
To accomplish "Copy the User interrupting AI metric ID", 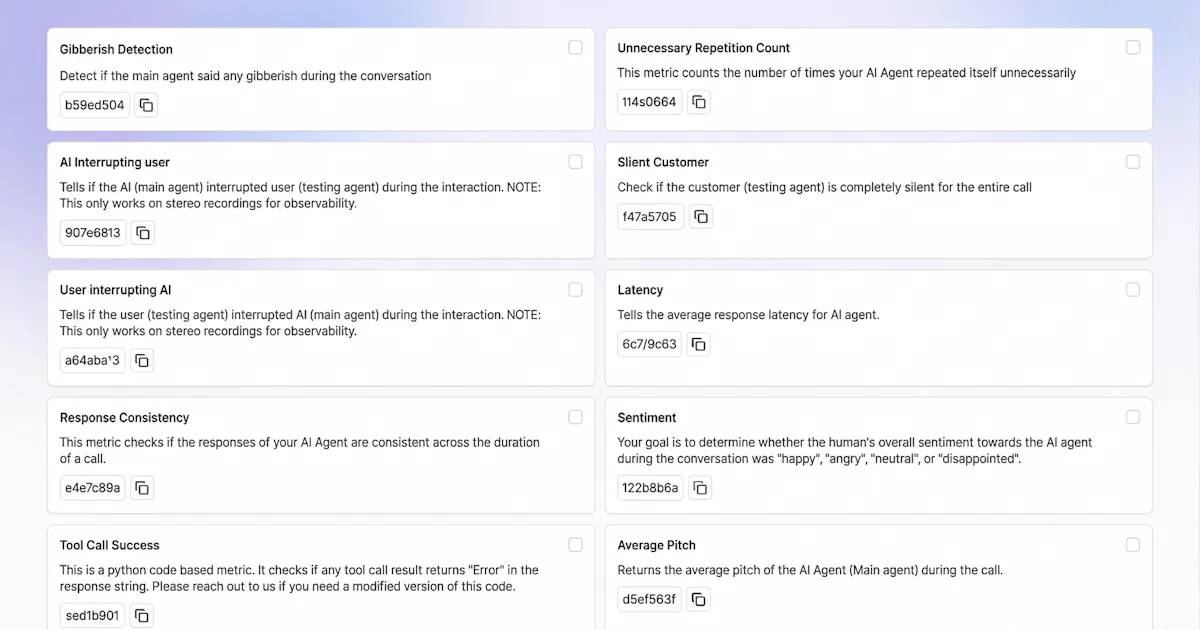I will [x=141, y=360].
